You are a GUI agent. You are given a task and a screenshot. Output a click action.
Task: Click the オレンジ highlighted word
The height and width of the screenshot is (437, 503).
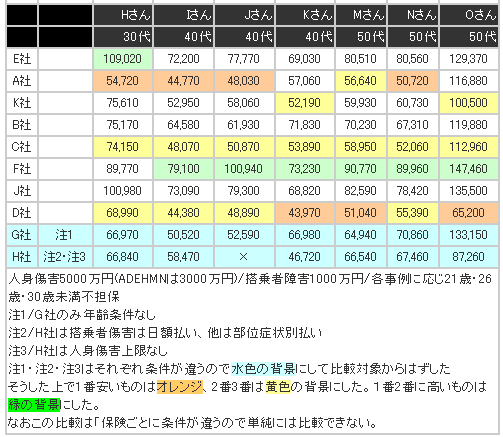[x=180, y=387]
